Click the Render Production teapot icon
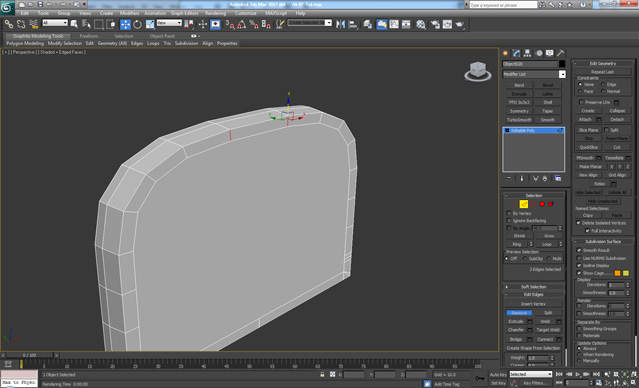 (460, 24)
